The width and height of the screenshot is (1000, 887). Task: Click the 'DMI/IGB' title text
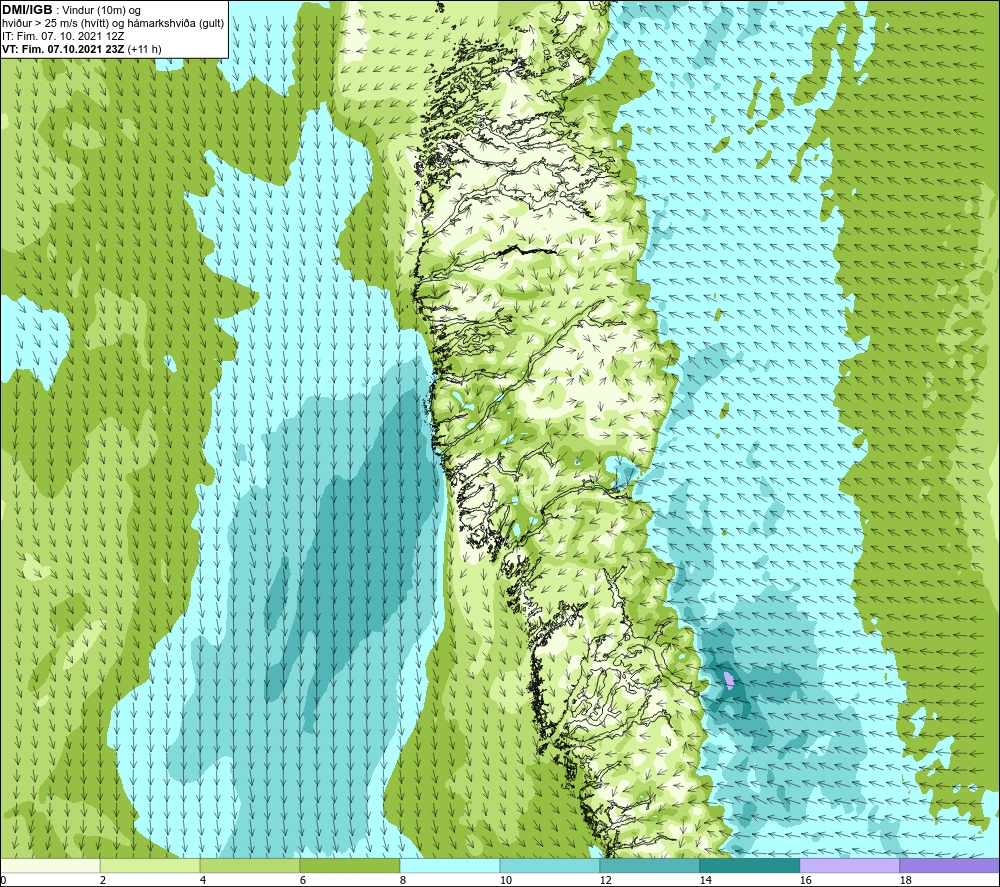click(27, 10)
